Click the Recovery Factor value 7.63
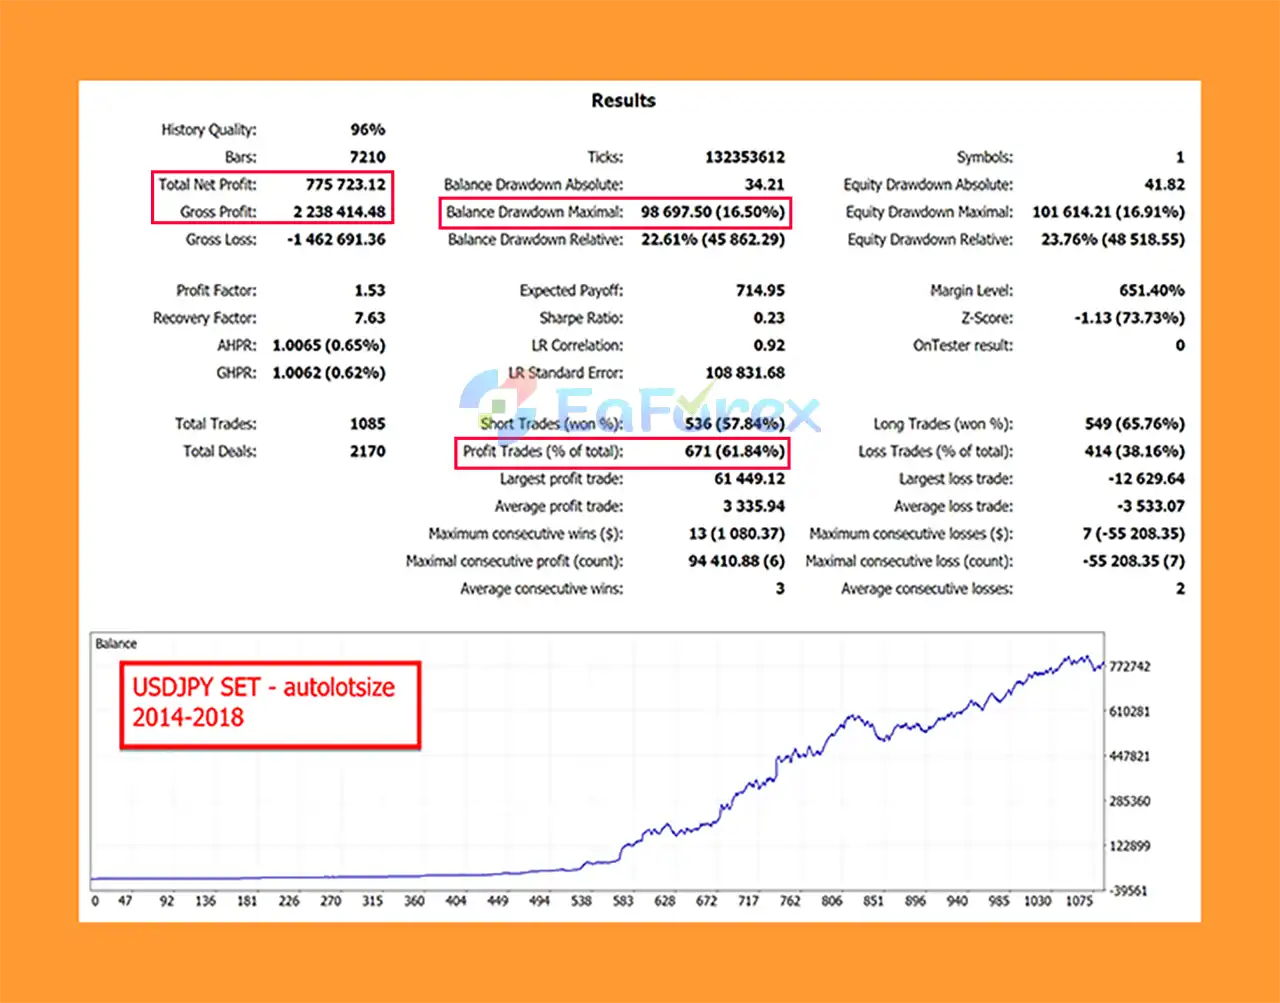The width and height of the screenshot is (1280, 1003). 369,318
